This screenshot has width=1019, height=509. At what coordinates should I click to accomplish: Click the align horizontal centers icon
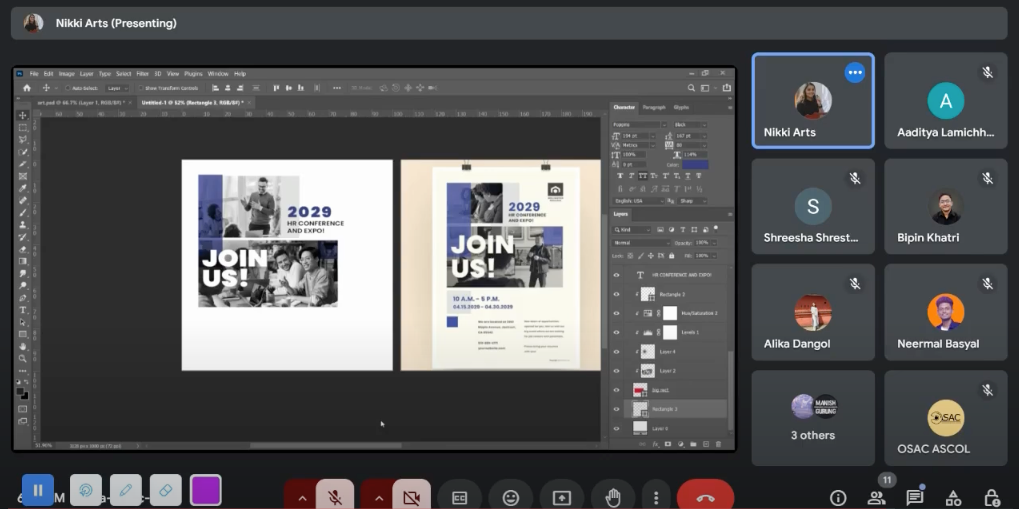point(228,88)
